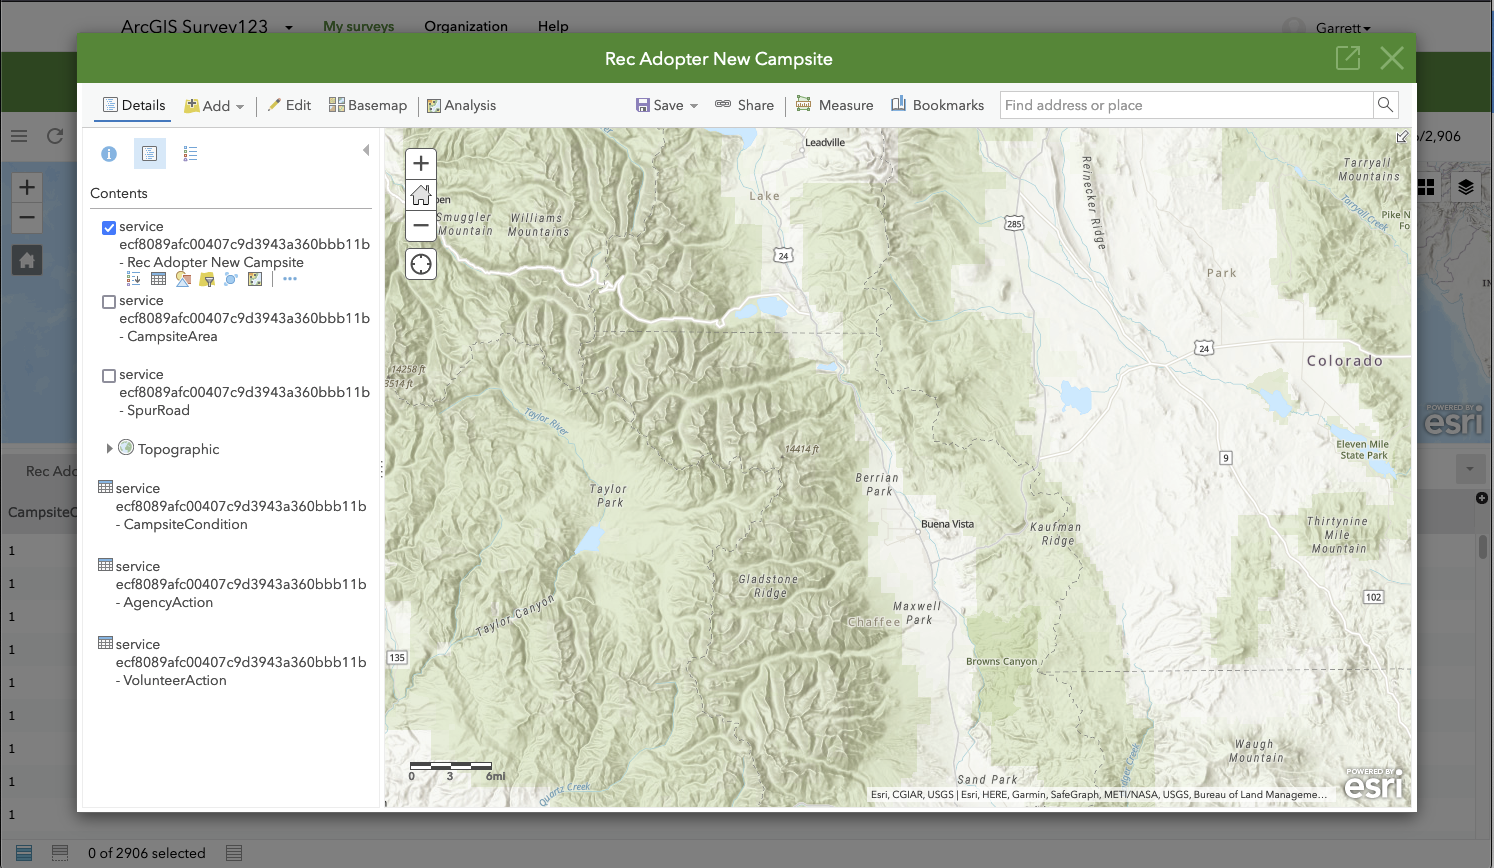Zoom out on the map
Viewport: 1494px width, 868px height.
[421, 226]
